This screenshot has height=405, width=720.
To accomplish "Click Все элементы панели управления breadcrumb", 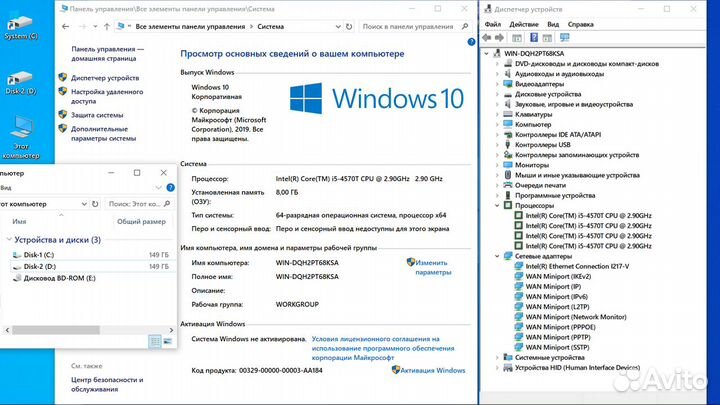I will (x=190, y=27).
